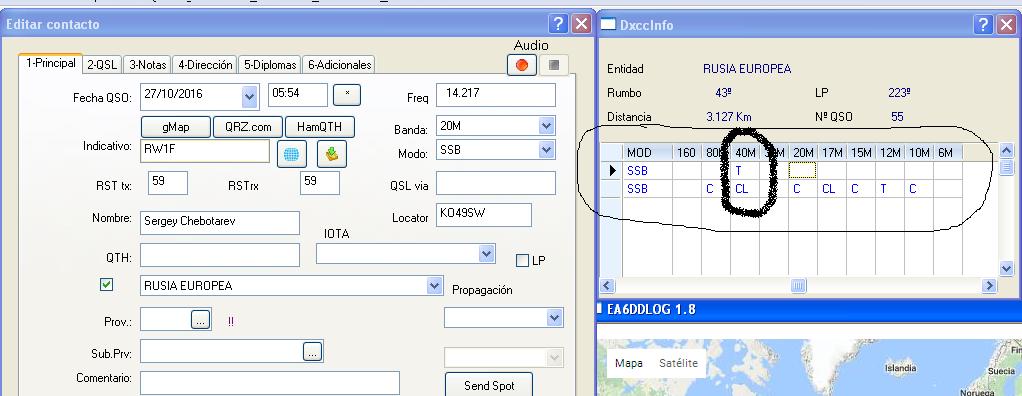Screen dimensions: 1022x396
Task: Open the help button of DxccInfo window
Action: 984,25
